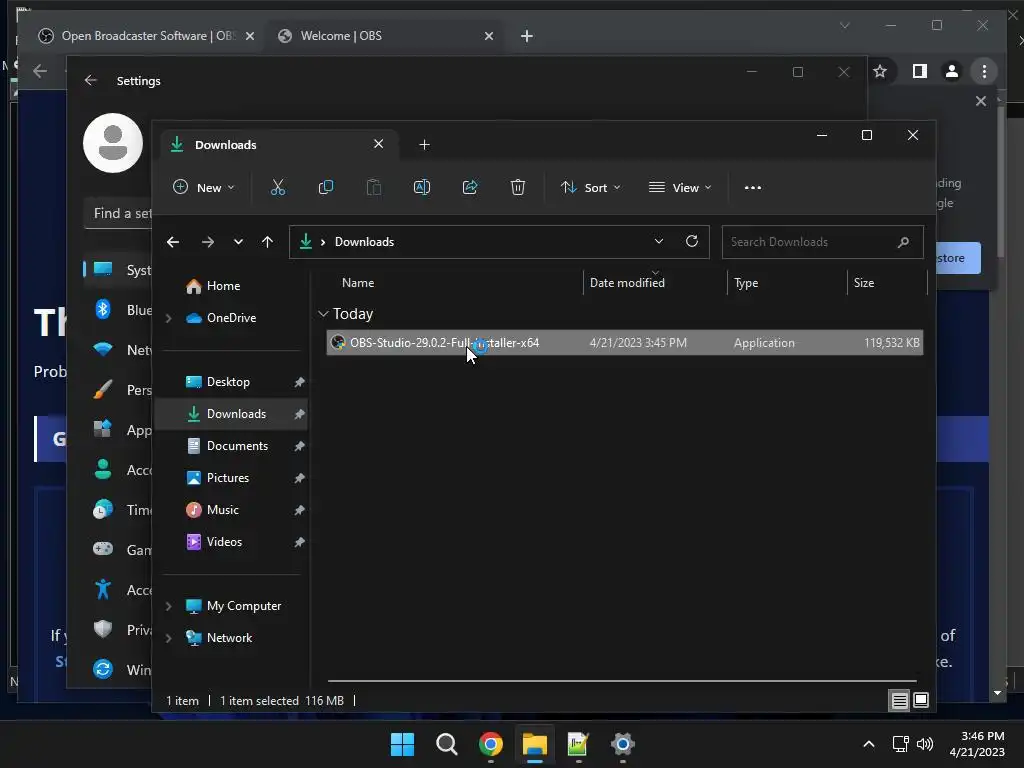Unpin Downloads from Quick access using pin icon

299,414
